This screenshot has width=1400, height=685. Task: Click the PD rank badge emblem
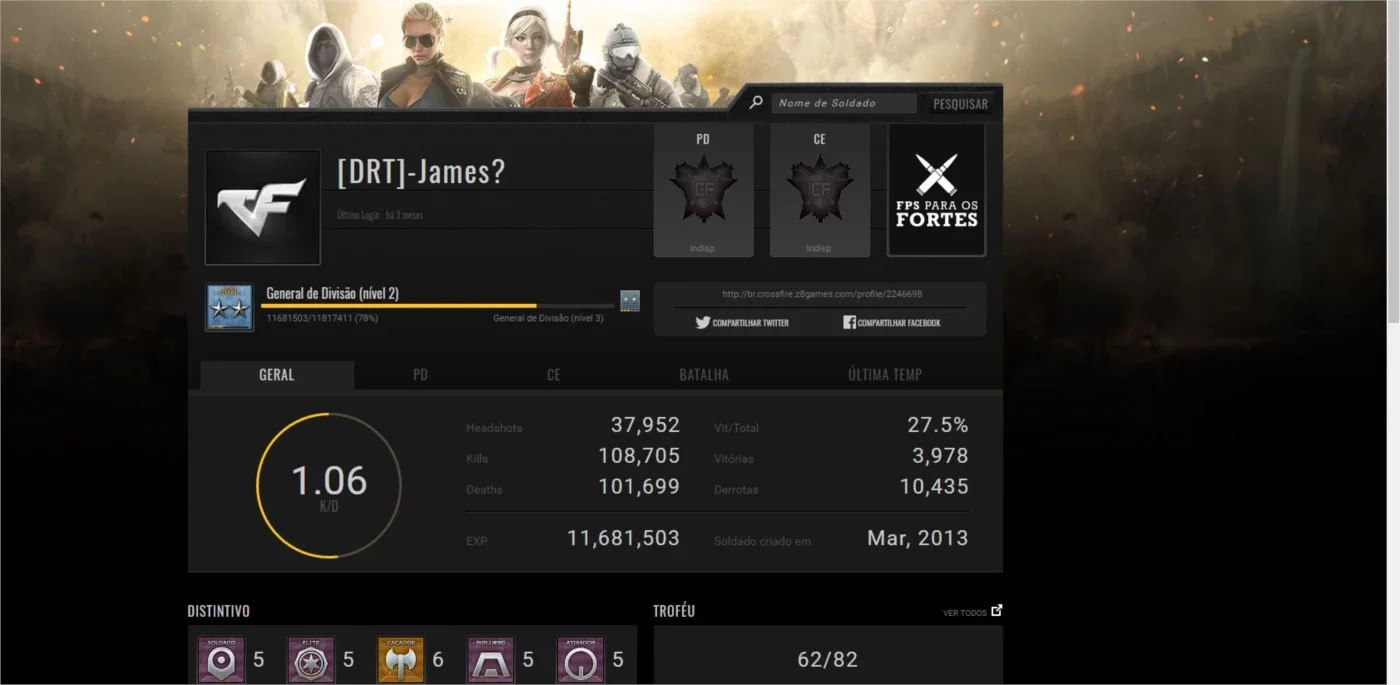(x=703, y=188)
